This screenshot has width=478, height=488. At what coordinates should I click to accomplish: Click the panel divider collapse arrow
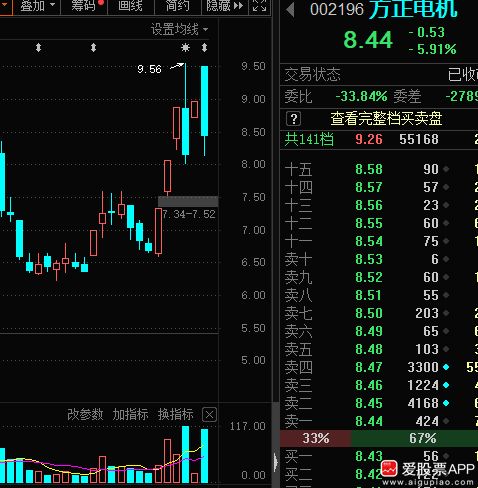[x=275, y=462]
